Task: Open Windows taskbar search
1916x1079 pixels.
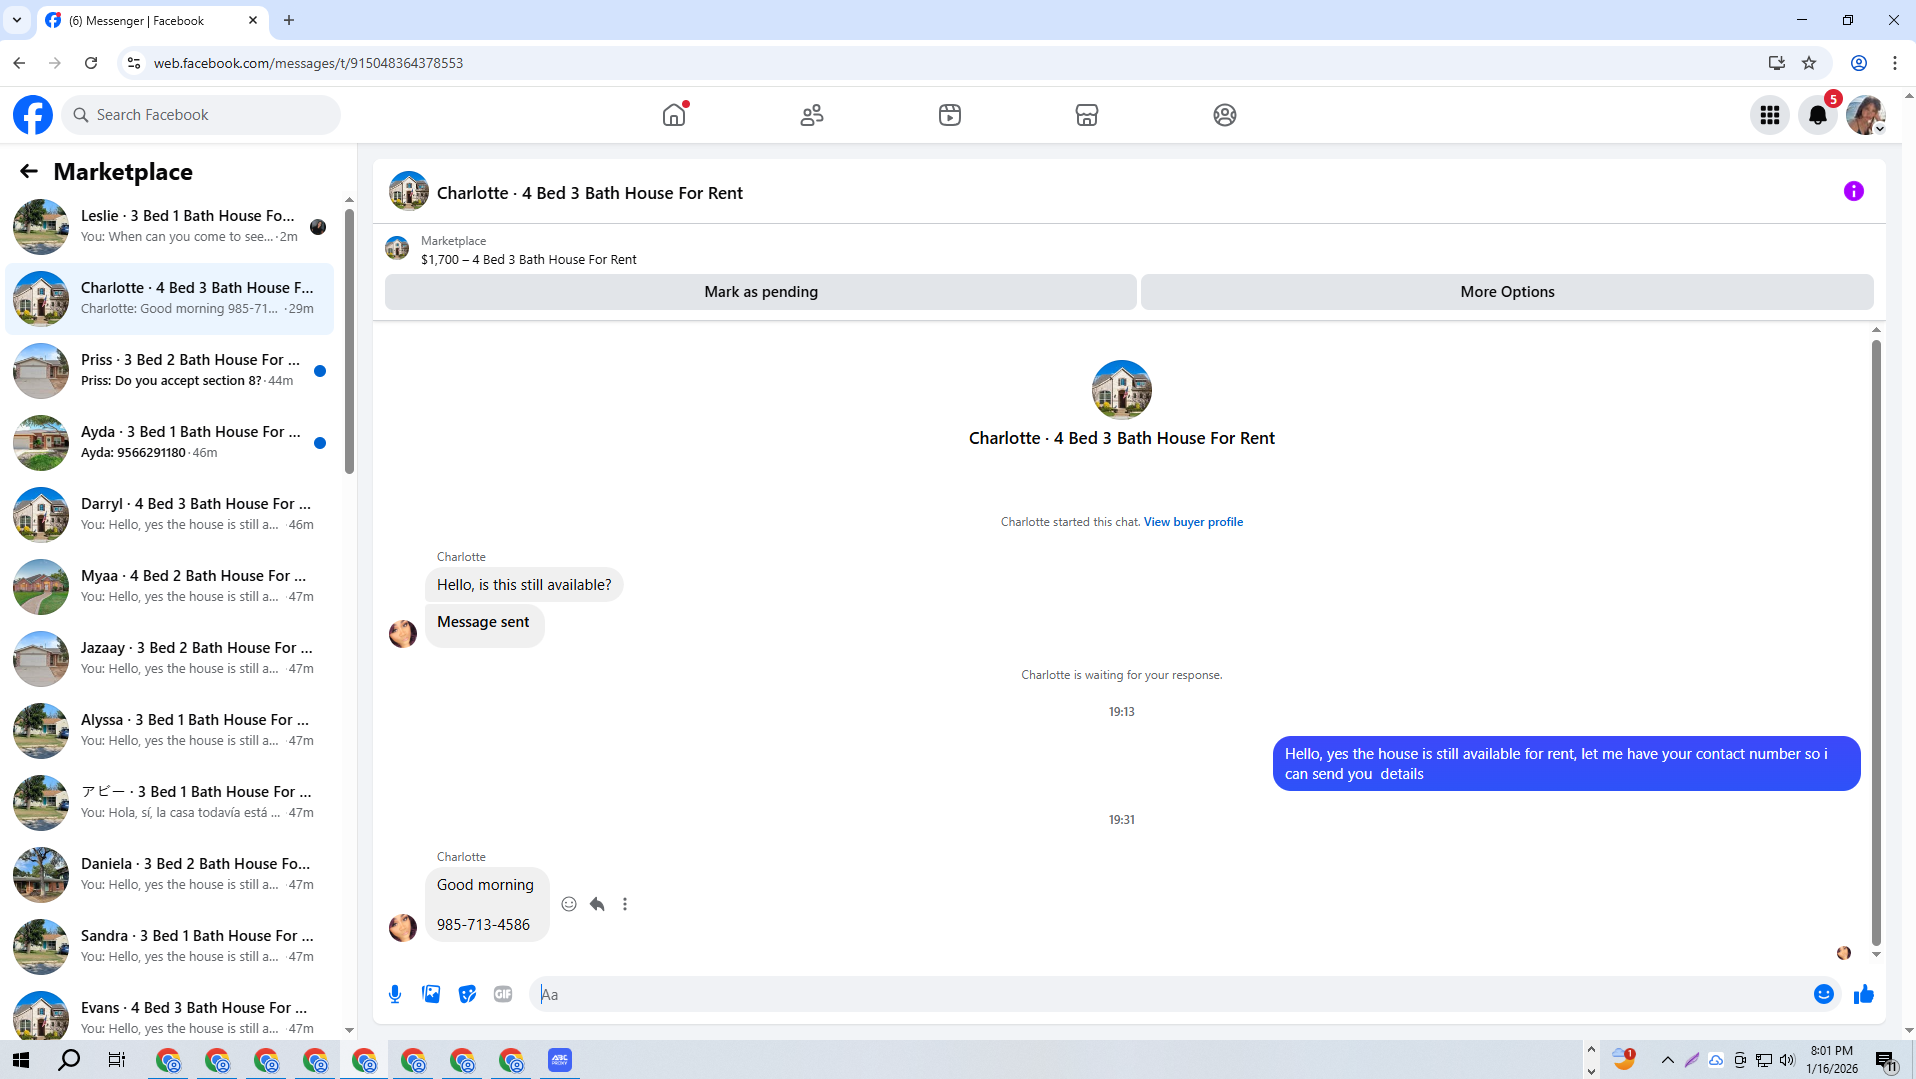Action: coord(69,1060)
